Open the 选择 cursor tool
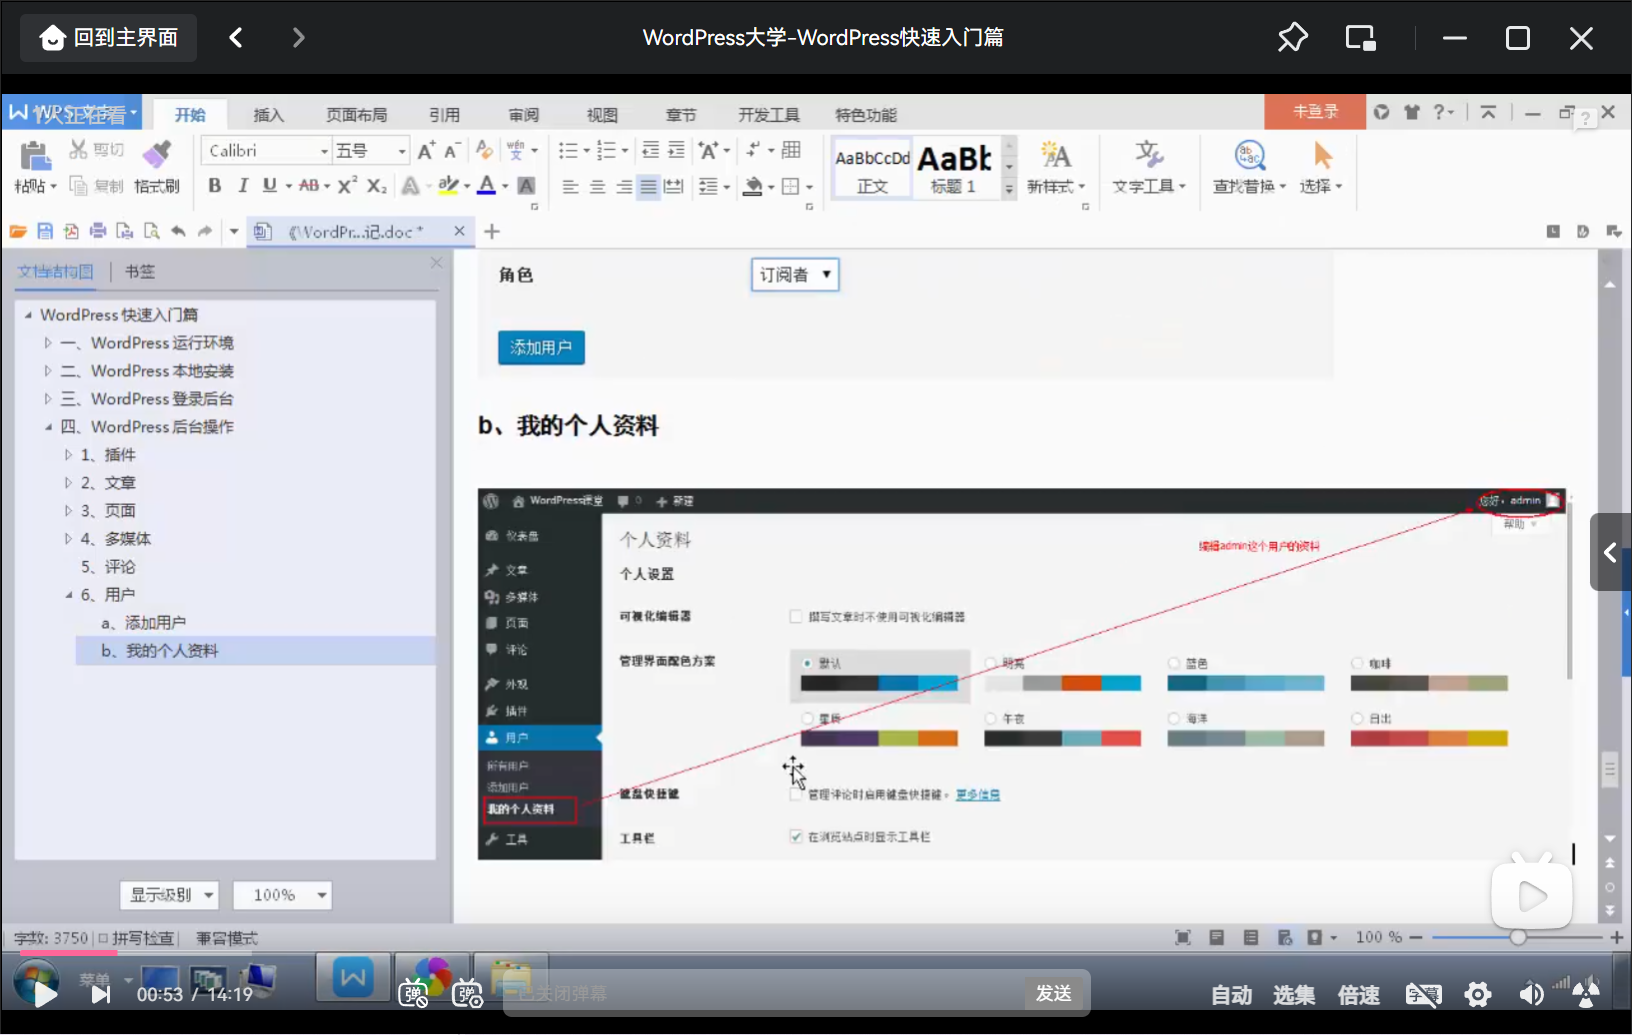 click(1321, 168)
